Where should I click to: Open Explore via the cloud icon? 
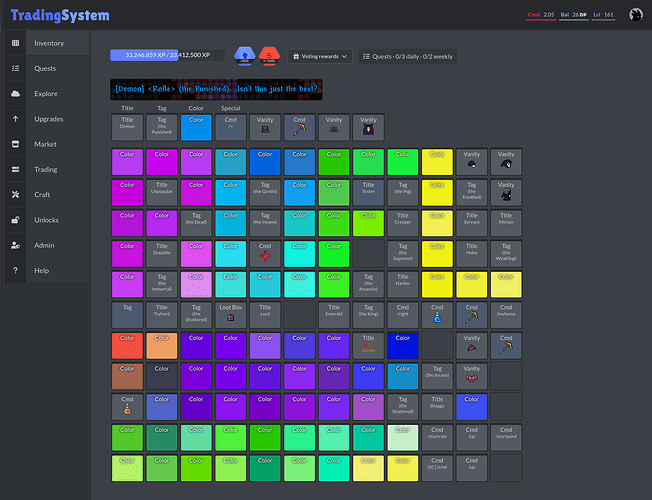click(x=15, y=94)
